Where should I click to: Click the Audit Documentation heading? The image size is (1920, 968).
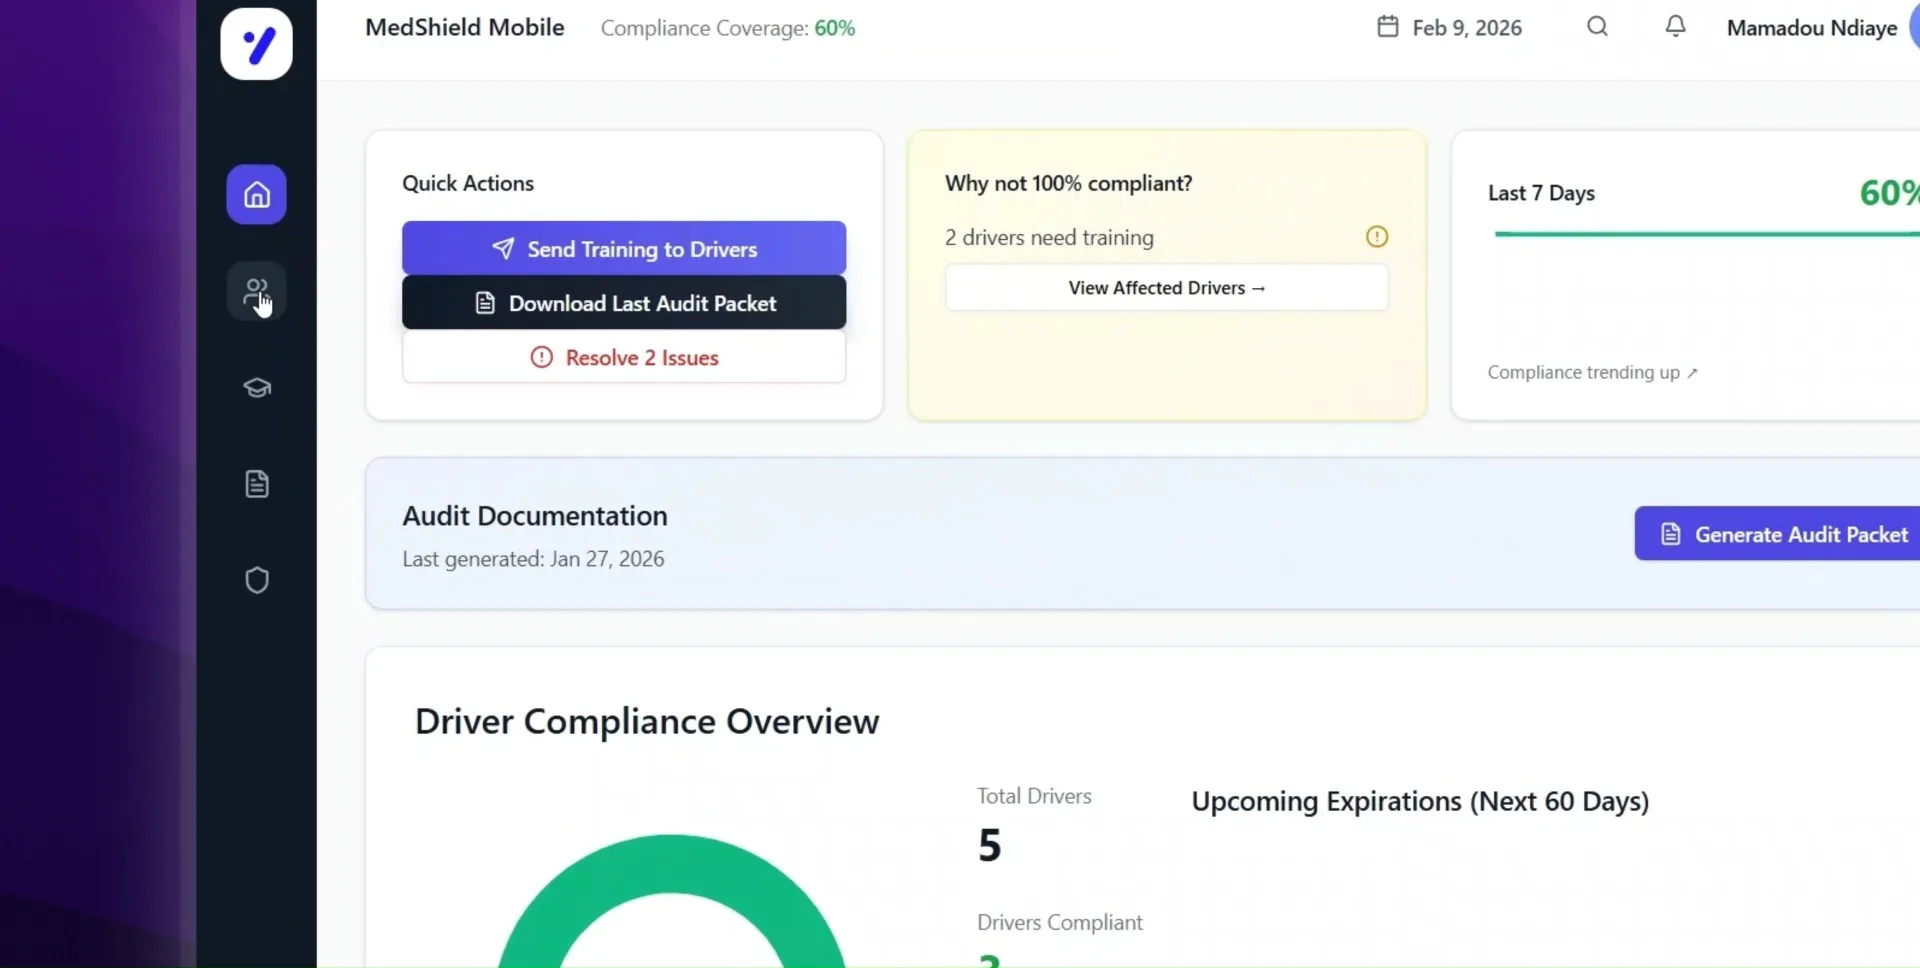pyautogui.click(x=535, y=516)
